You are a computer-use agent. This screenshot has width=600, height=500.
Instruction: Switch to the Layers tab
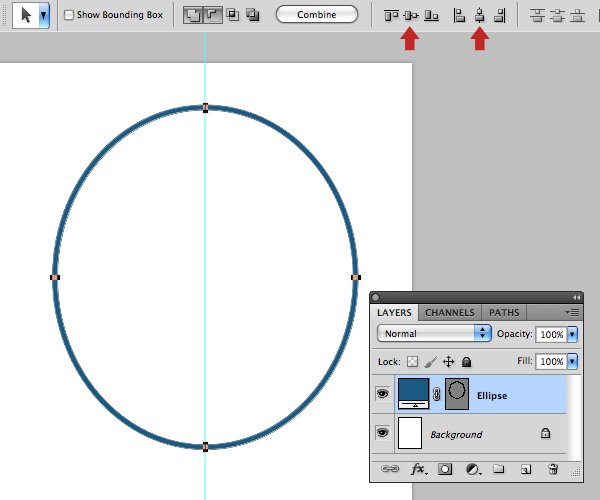394,313
